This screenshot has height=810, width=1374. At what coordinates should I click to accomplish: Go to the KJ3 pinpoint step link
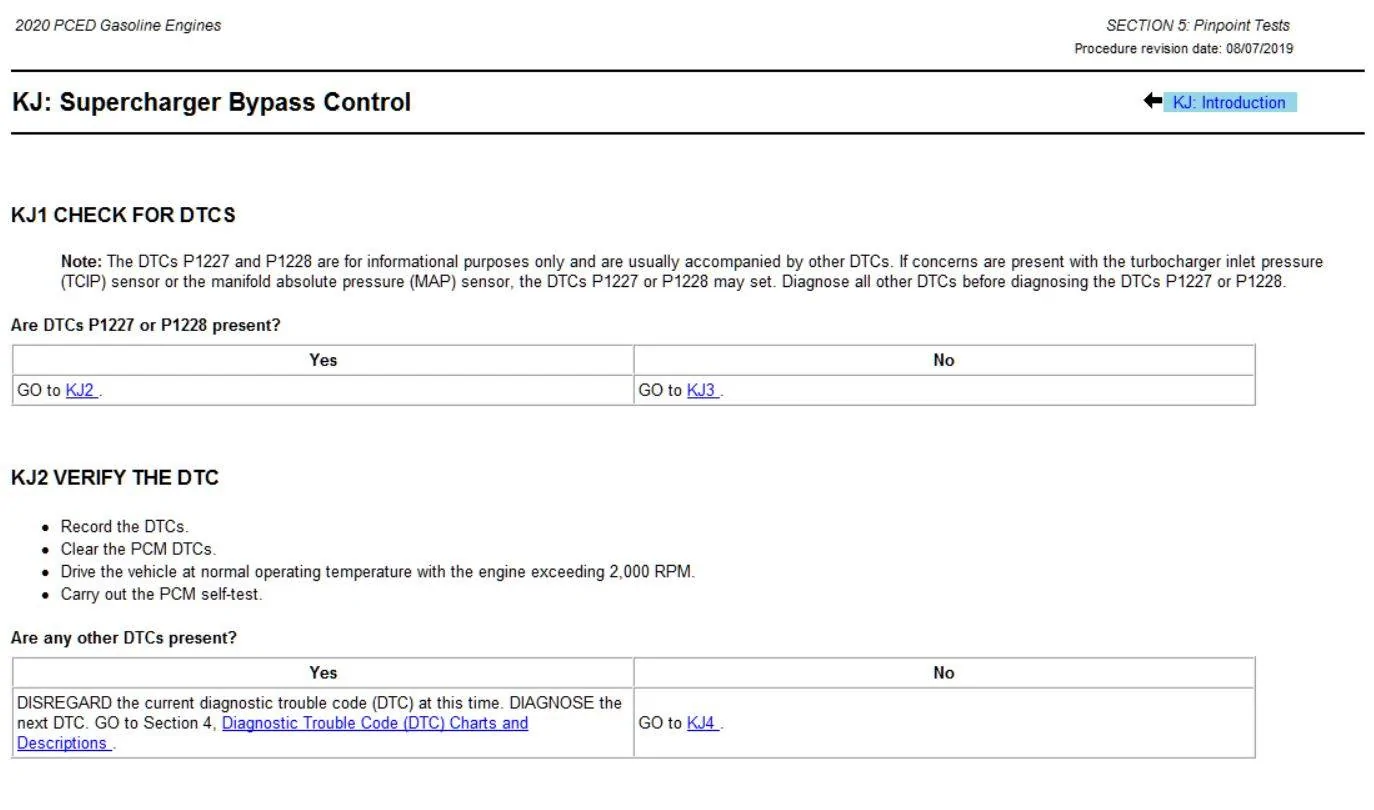pyautogui.click(x=702, y=390)
